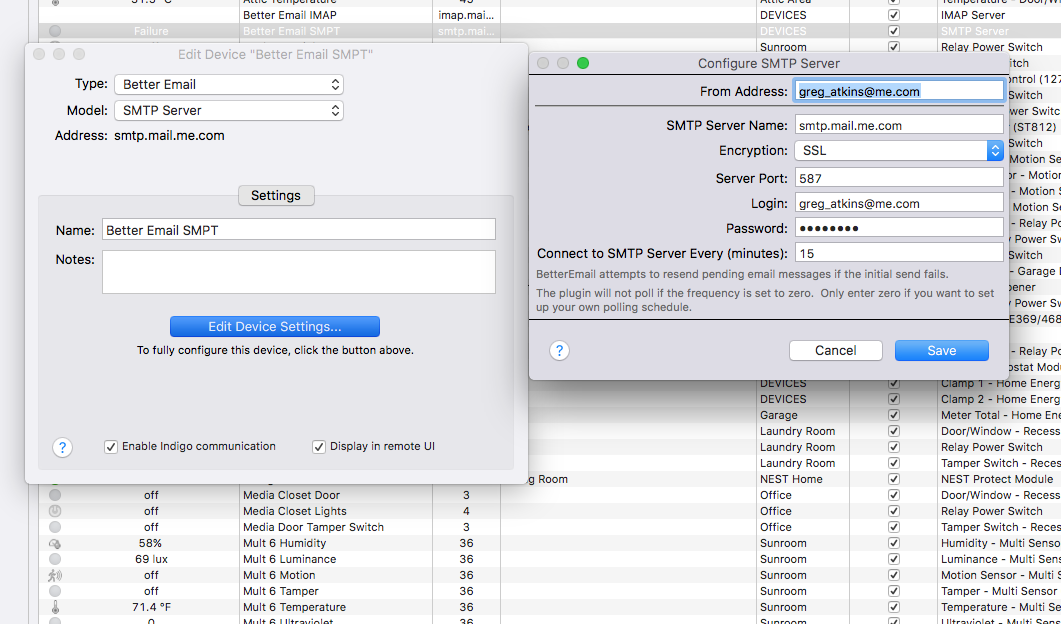1061x624 pixels.
Task: Click Edit Device Settings button
Action: 275,326
